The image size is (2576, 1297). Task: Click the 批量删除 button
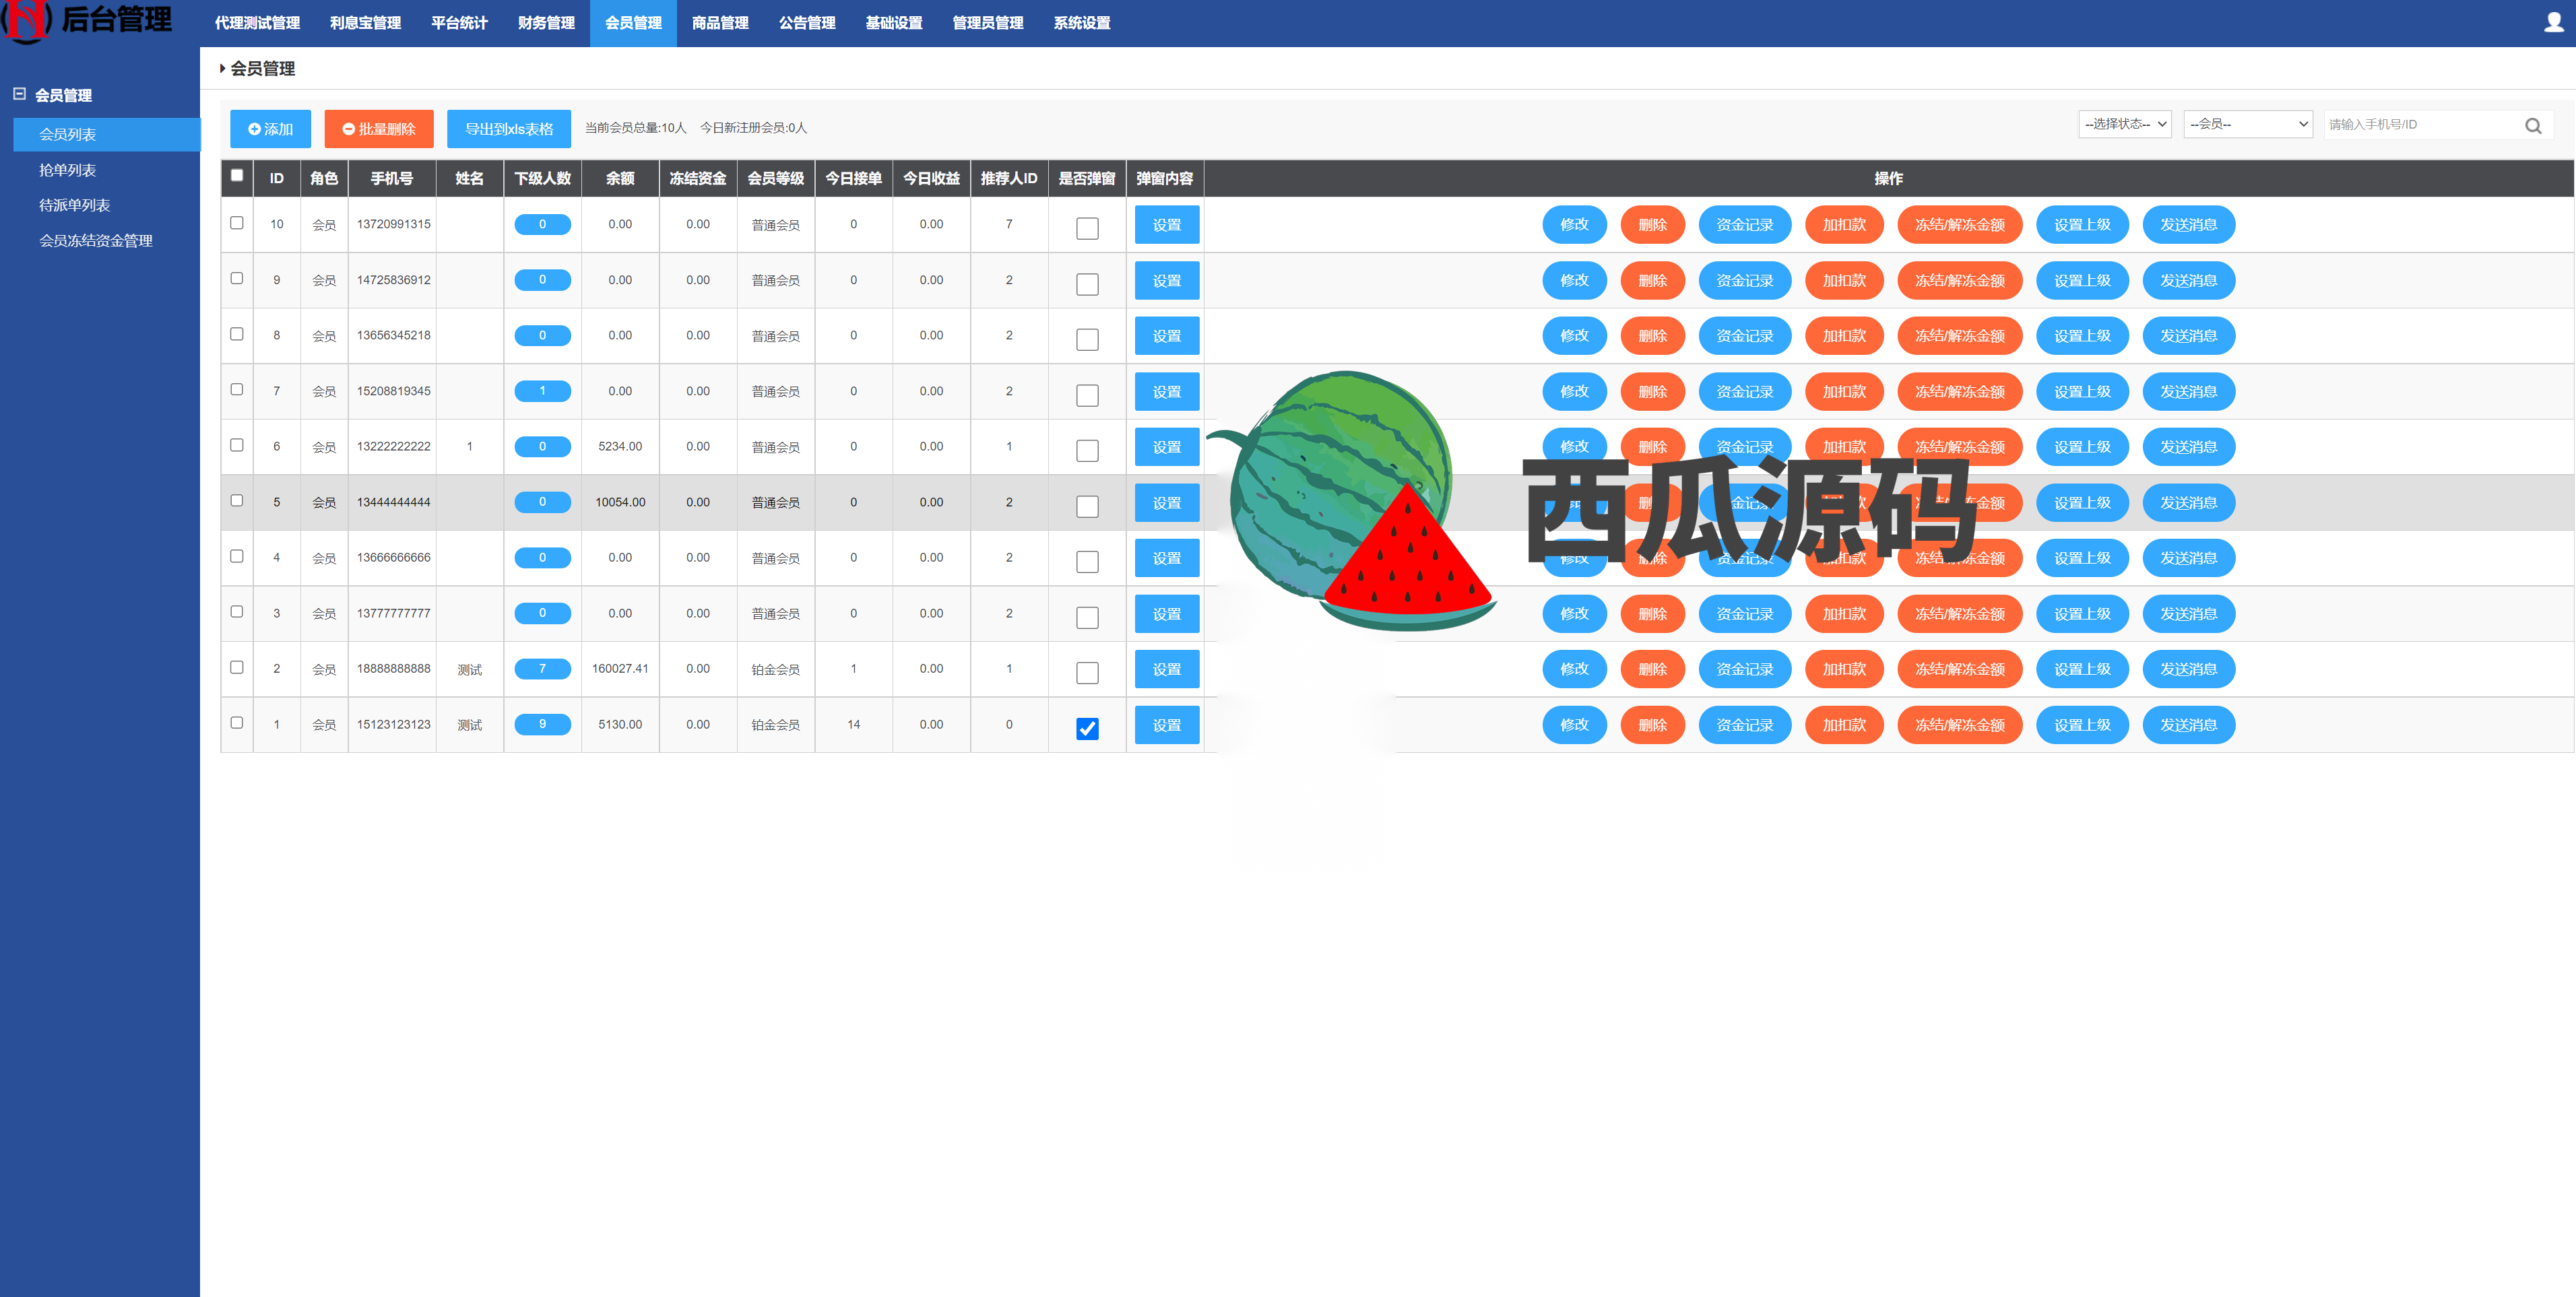click(379, 129)
